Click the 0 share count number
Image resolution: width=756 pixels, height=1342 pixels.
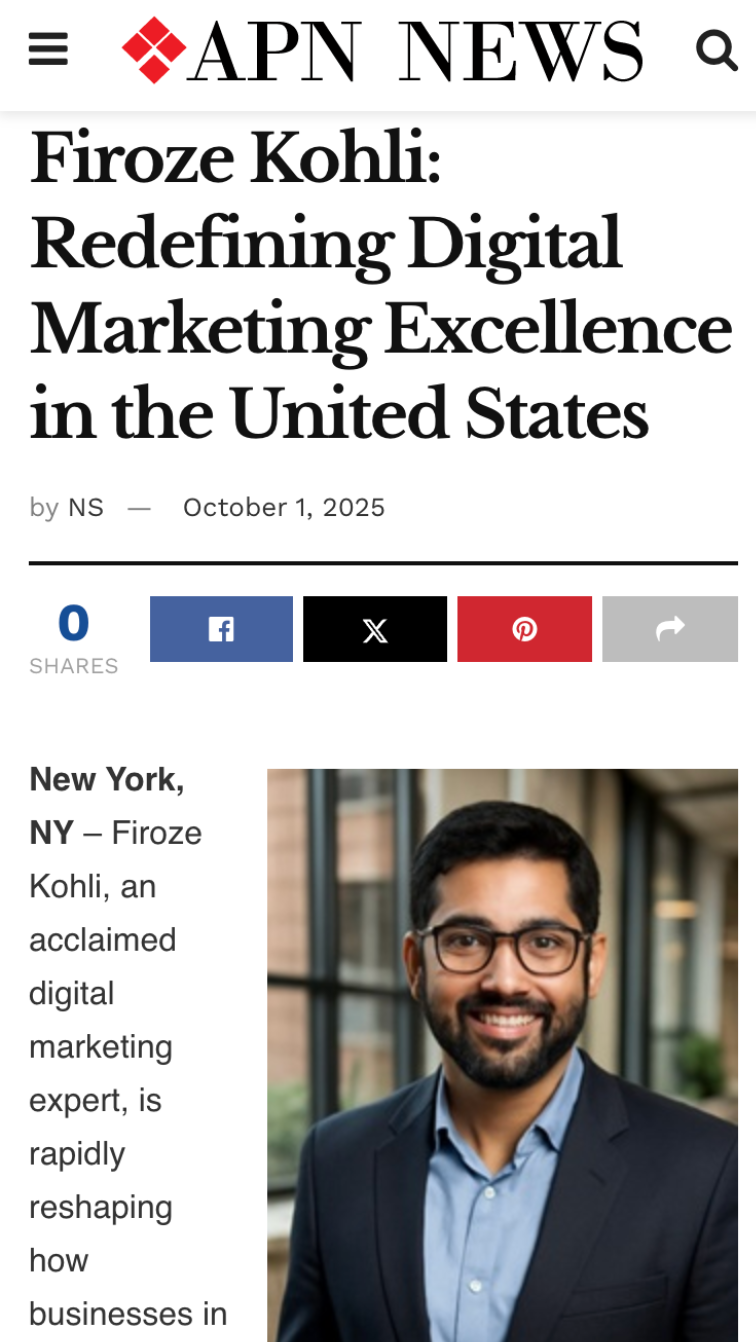(x=73, y=623)
